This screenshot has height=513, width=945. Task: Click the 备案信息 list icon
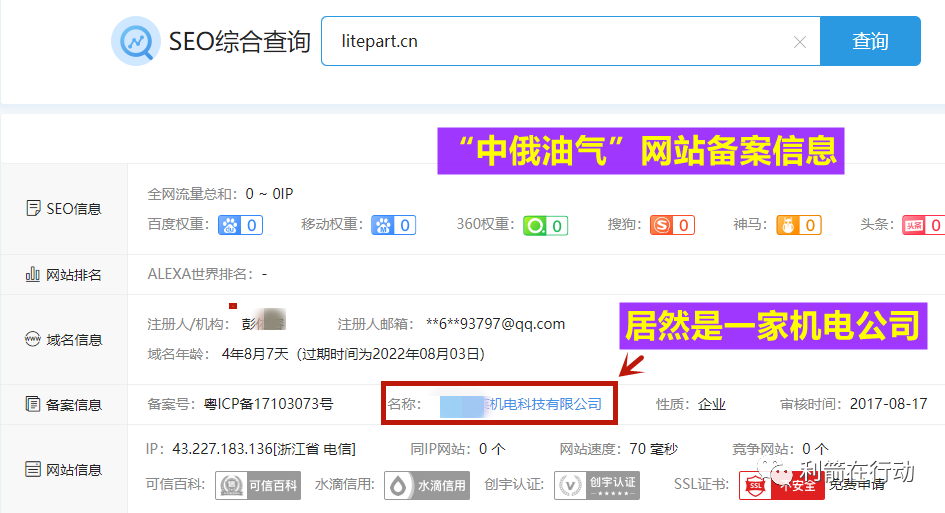(33, 404)
